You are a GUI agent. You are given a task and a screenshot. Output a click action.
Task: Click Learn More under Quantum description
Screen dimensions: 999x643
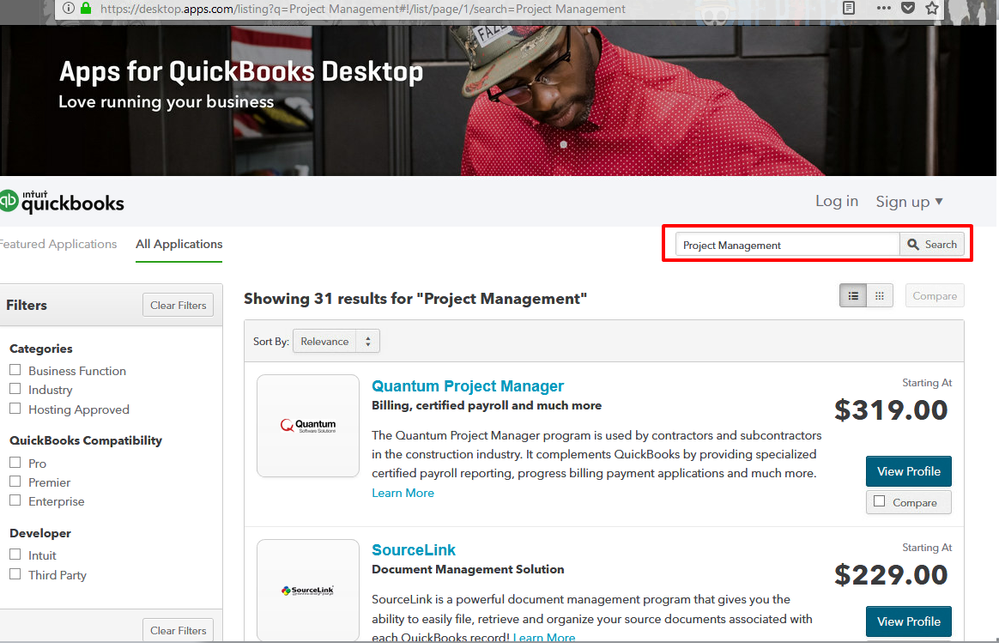[x=403, y=493]
